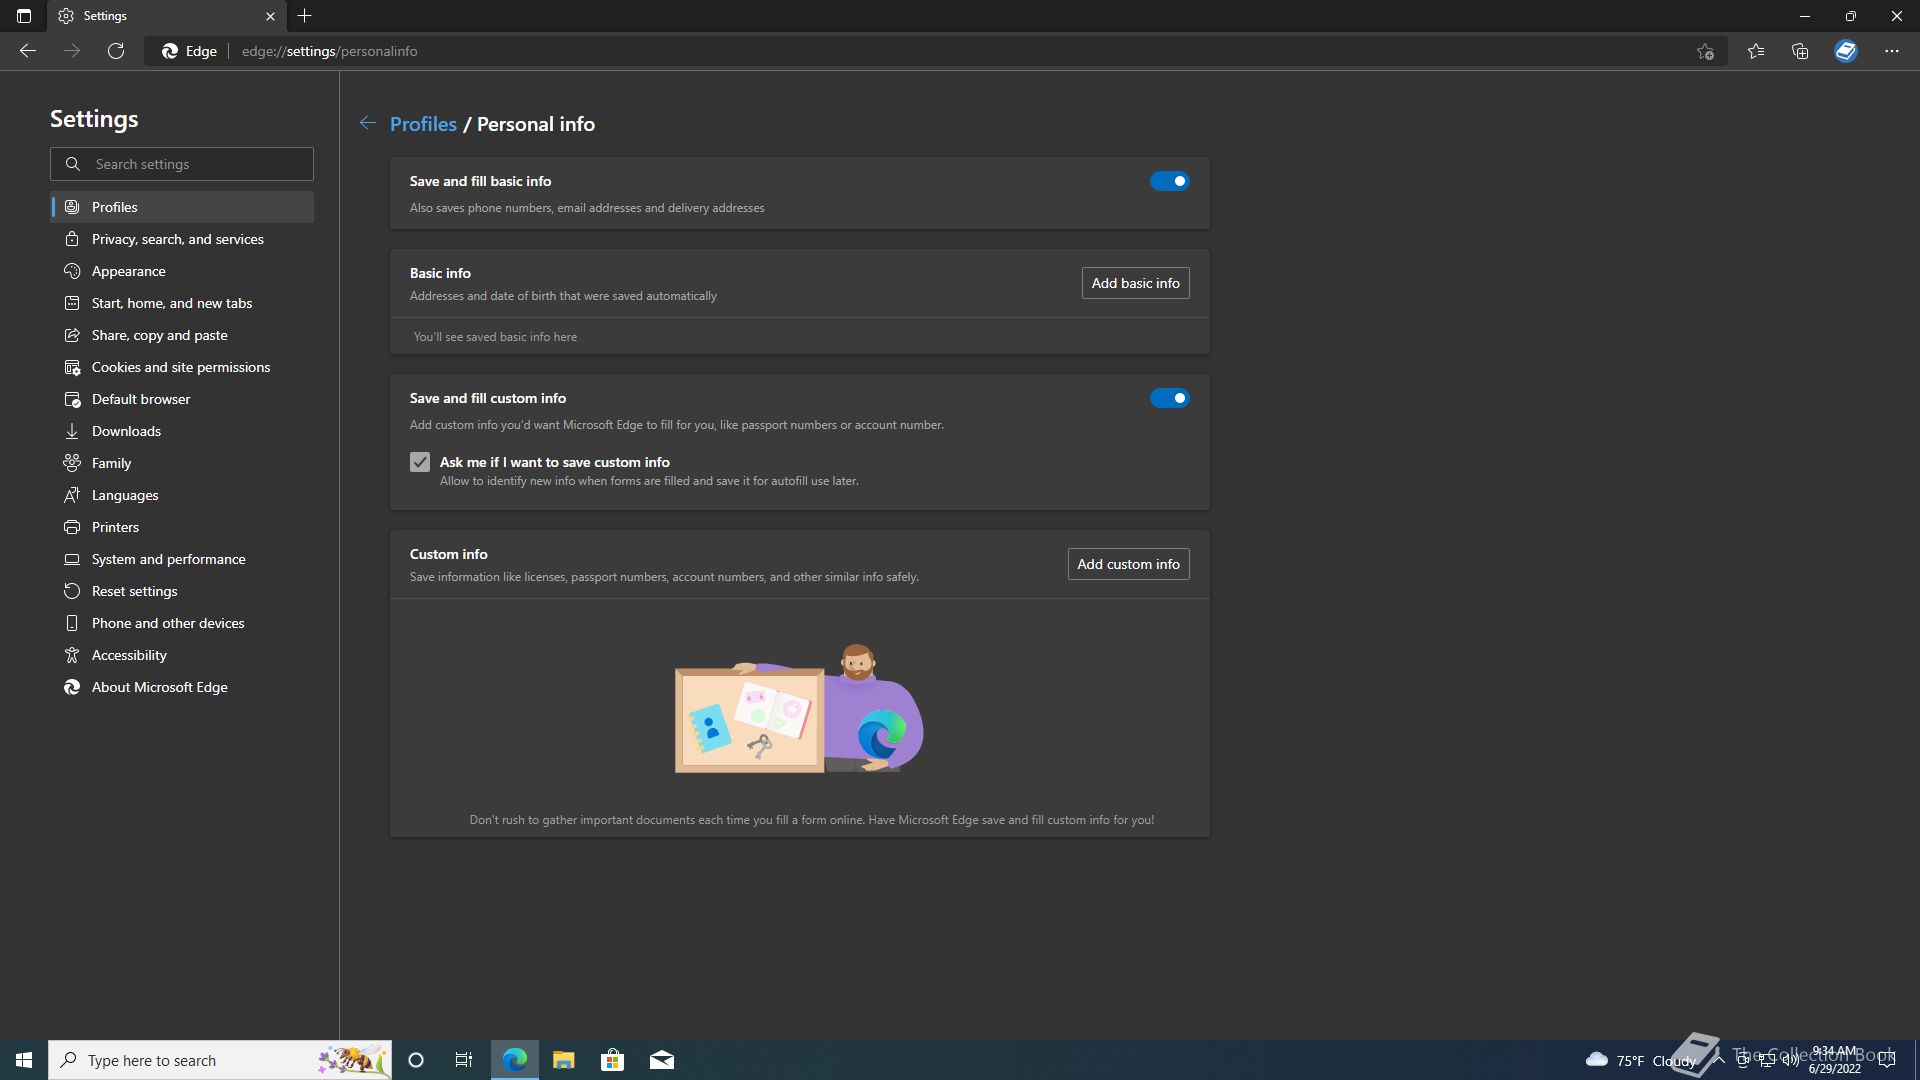This screenshot has width=1920, height=1080.
Task: Add this page to favorites star icon
Action: pos(1705,51)
